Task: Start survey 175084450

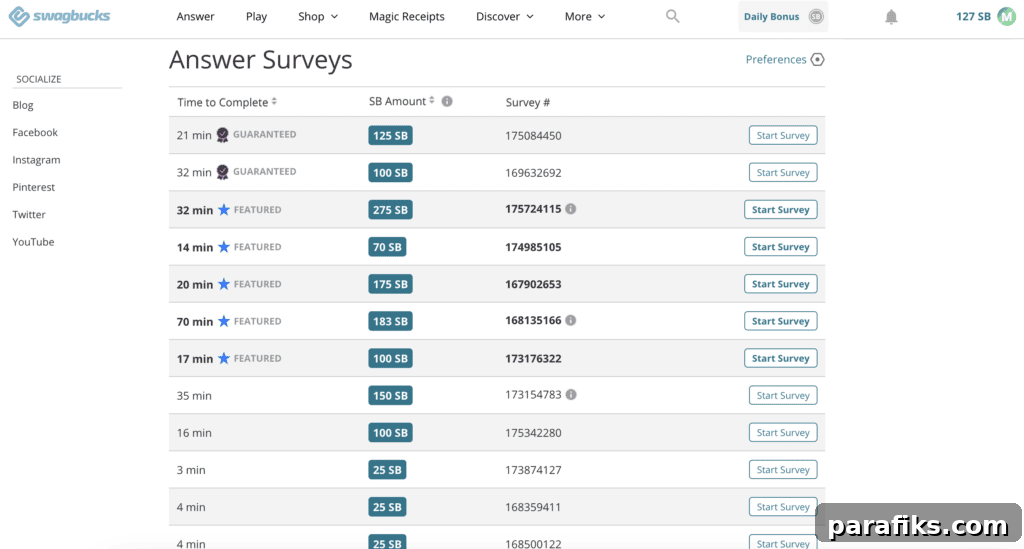Action: point(783,135)
